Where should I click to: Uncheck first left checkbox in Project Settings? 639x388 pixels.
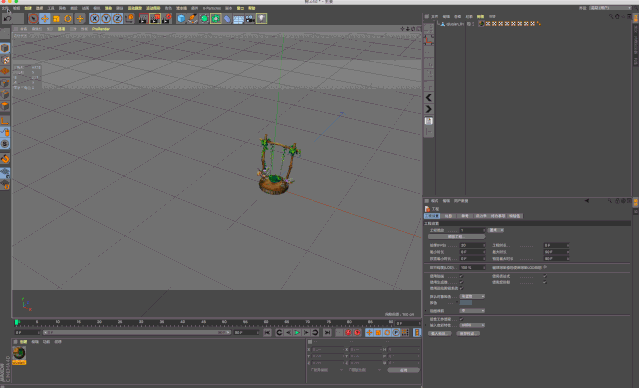[x=461, y=276]
